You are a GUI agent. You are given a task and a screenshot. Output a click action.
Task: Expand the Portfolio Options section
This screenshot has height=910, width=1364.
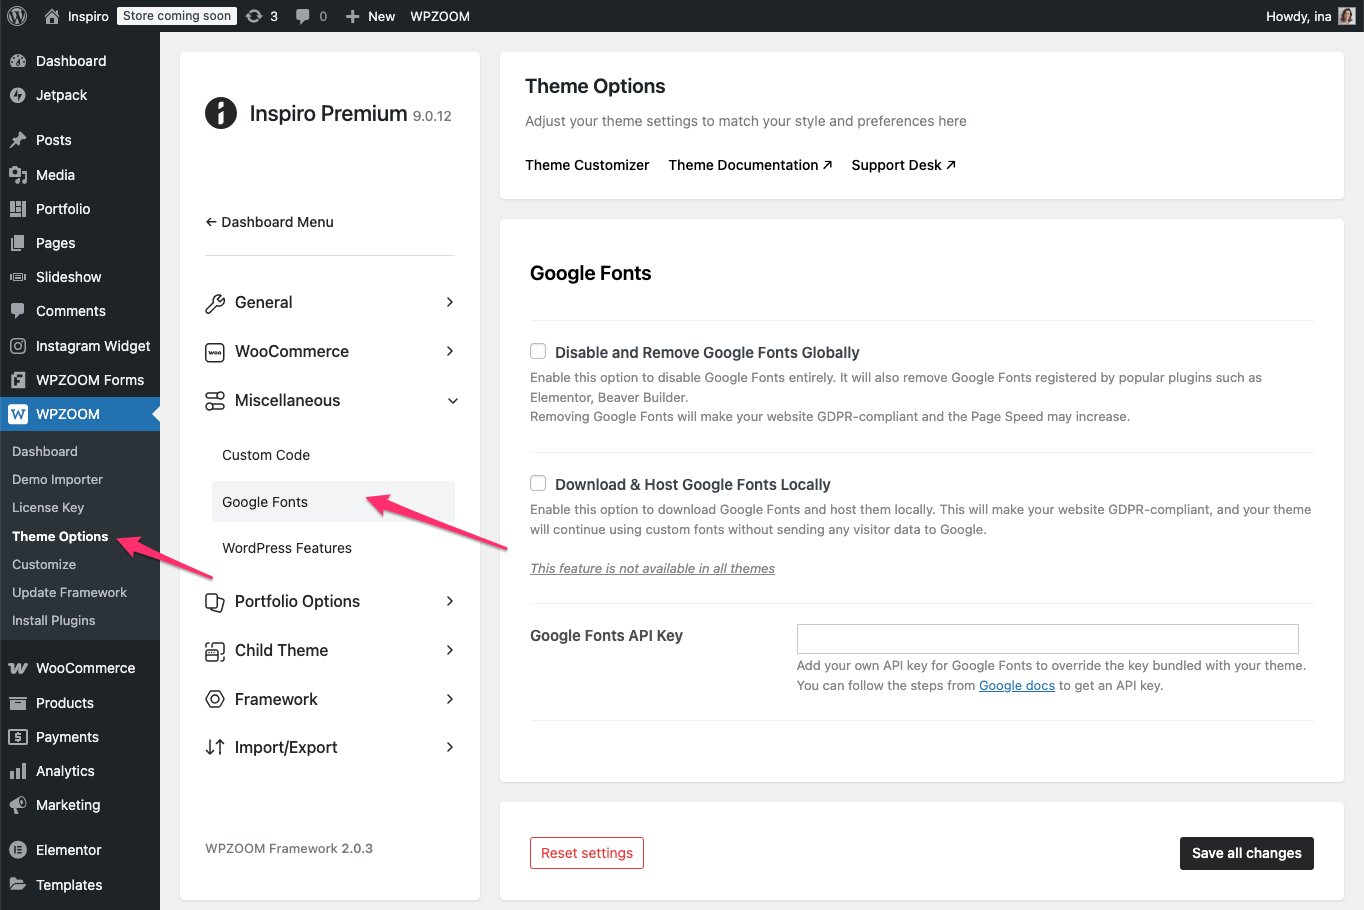tap(450, 601)
